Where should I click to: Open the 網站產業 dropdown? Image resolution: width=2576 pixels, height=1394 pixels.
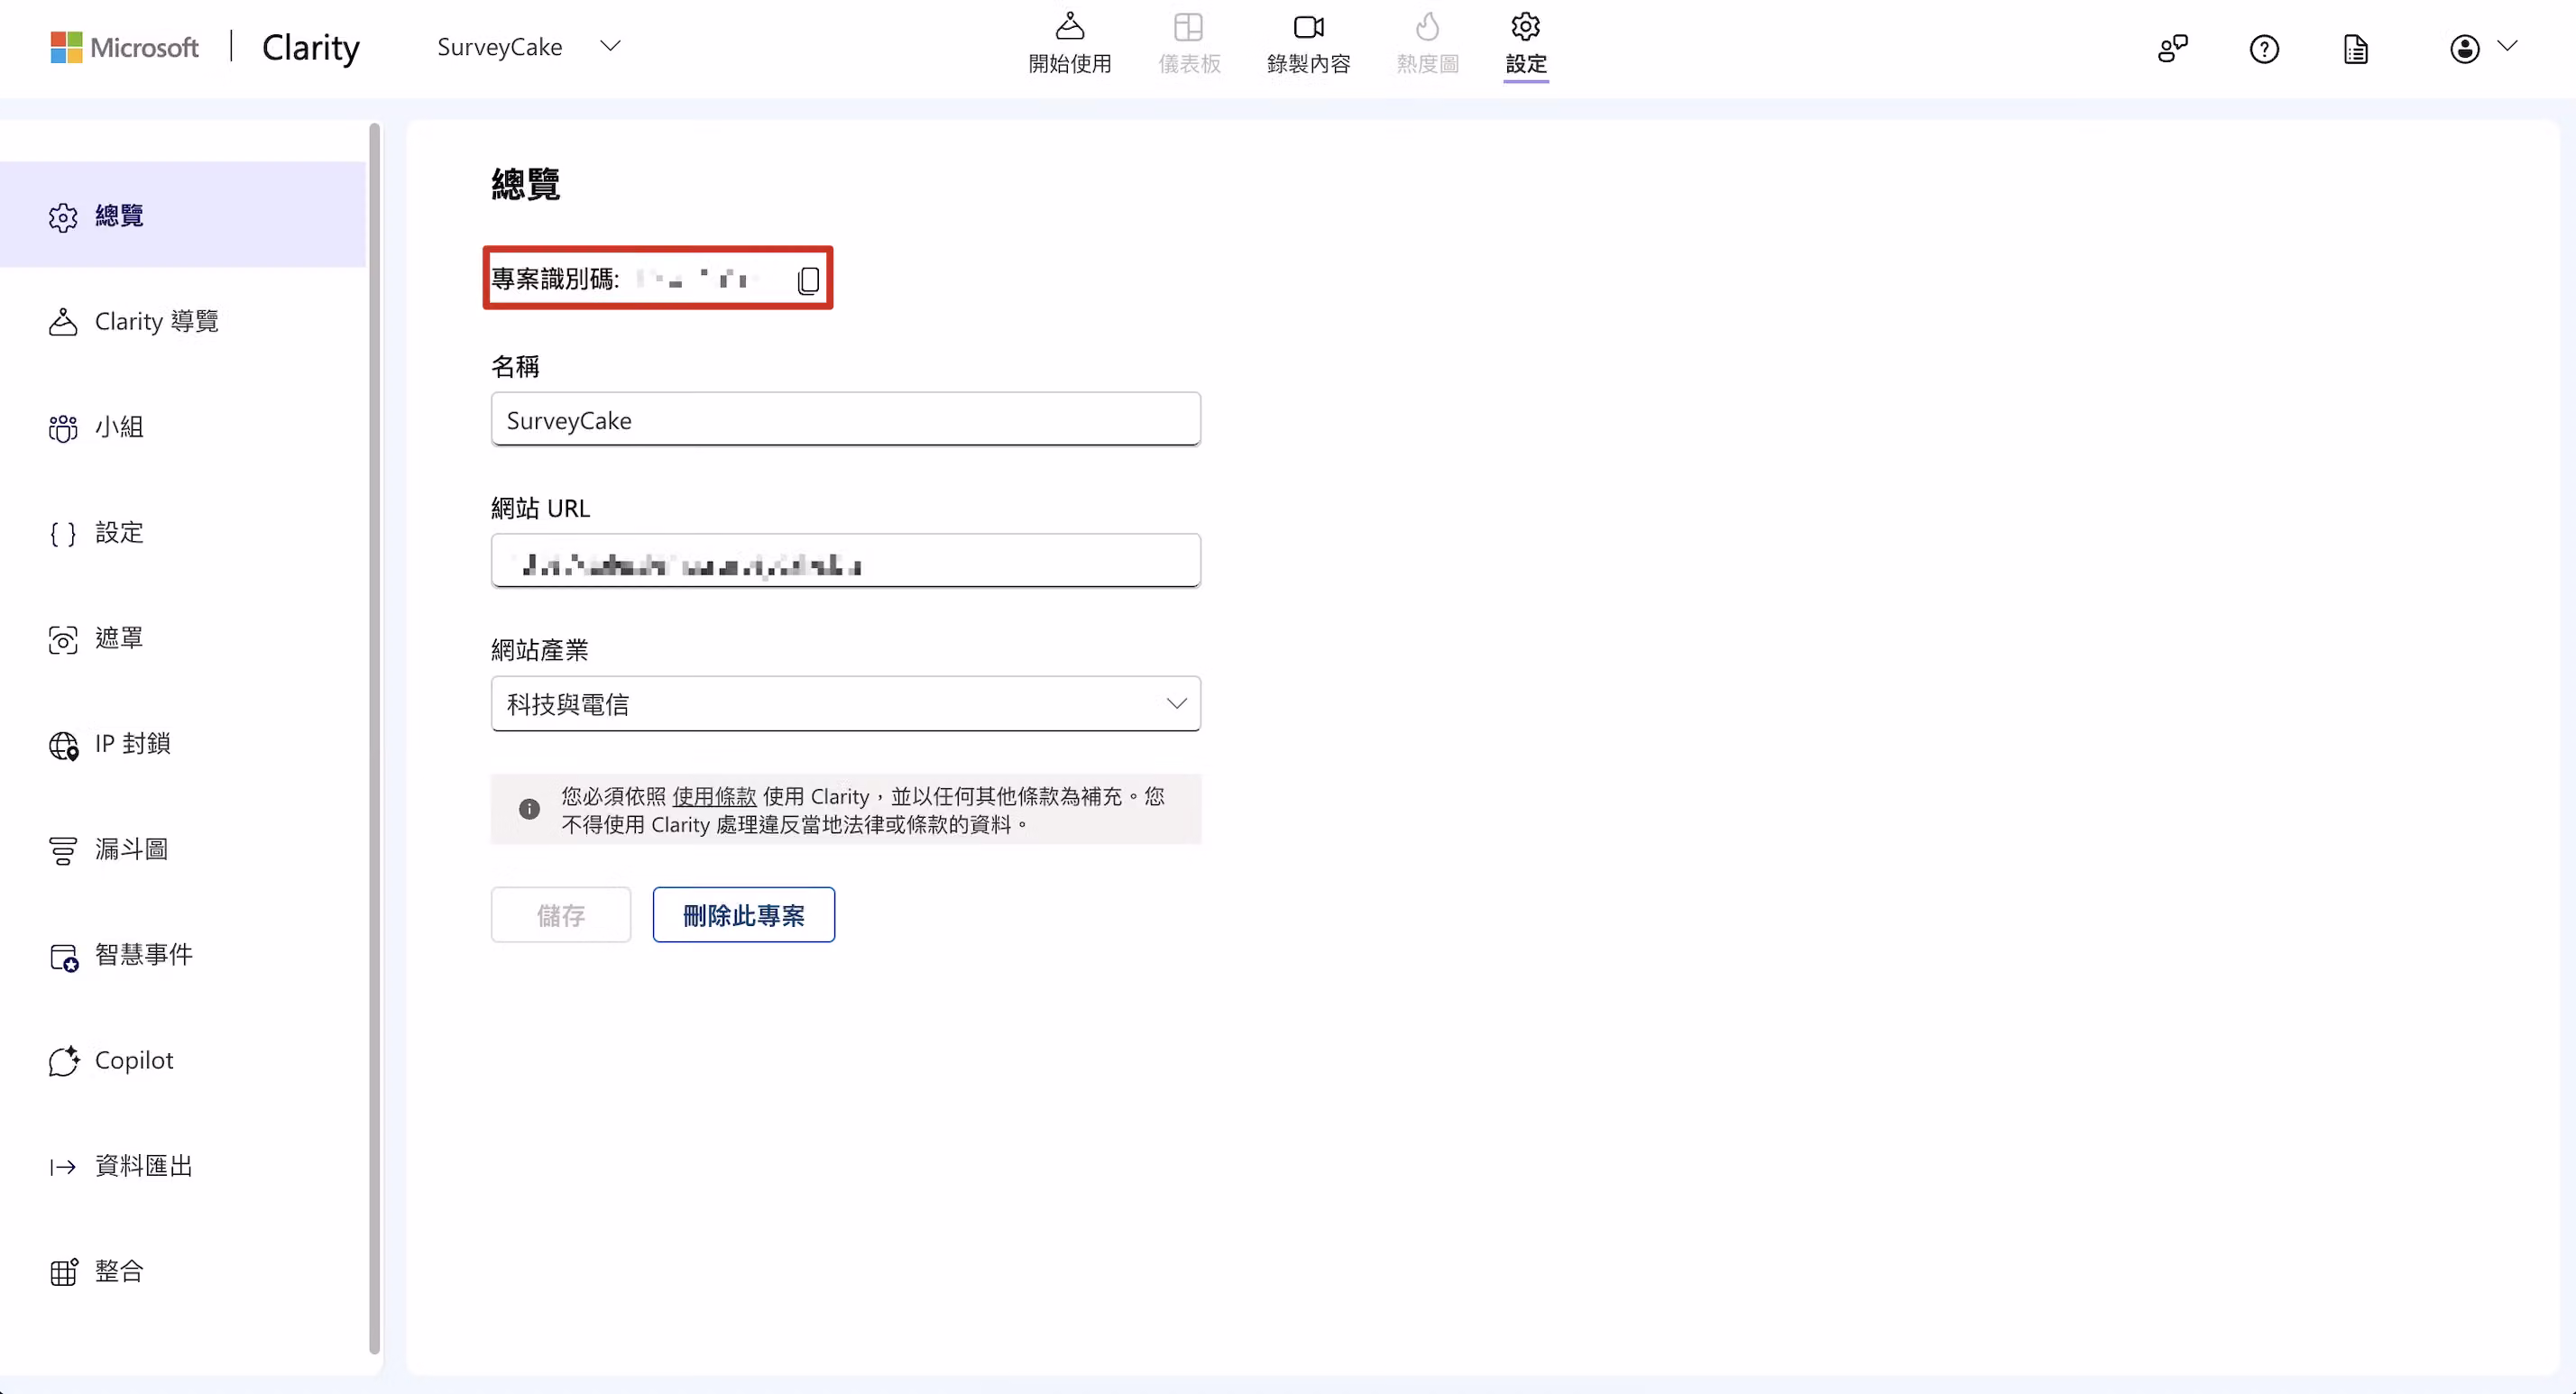[845, 704]
